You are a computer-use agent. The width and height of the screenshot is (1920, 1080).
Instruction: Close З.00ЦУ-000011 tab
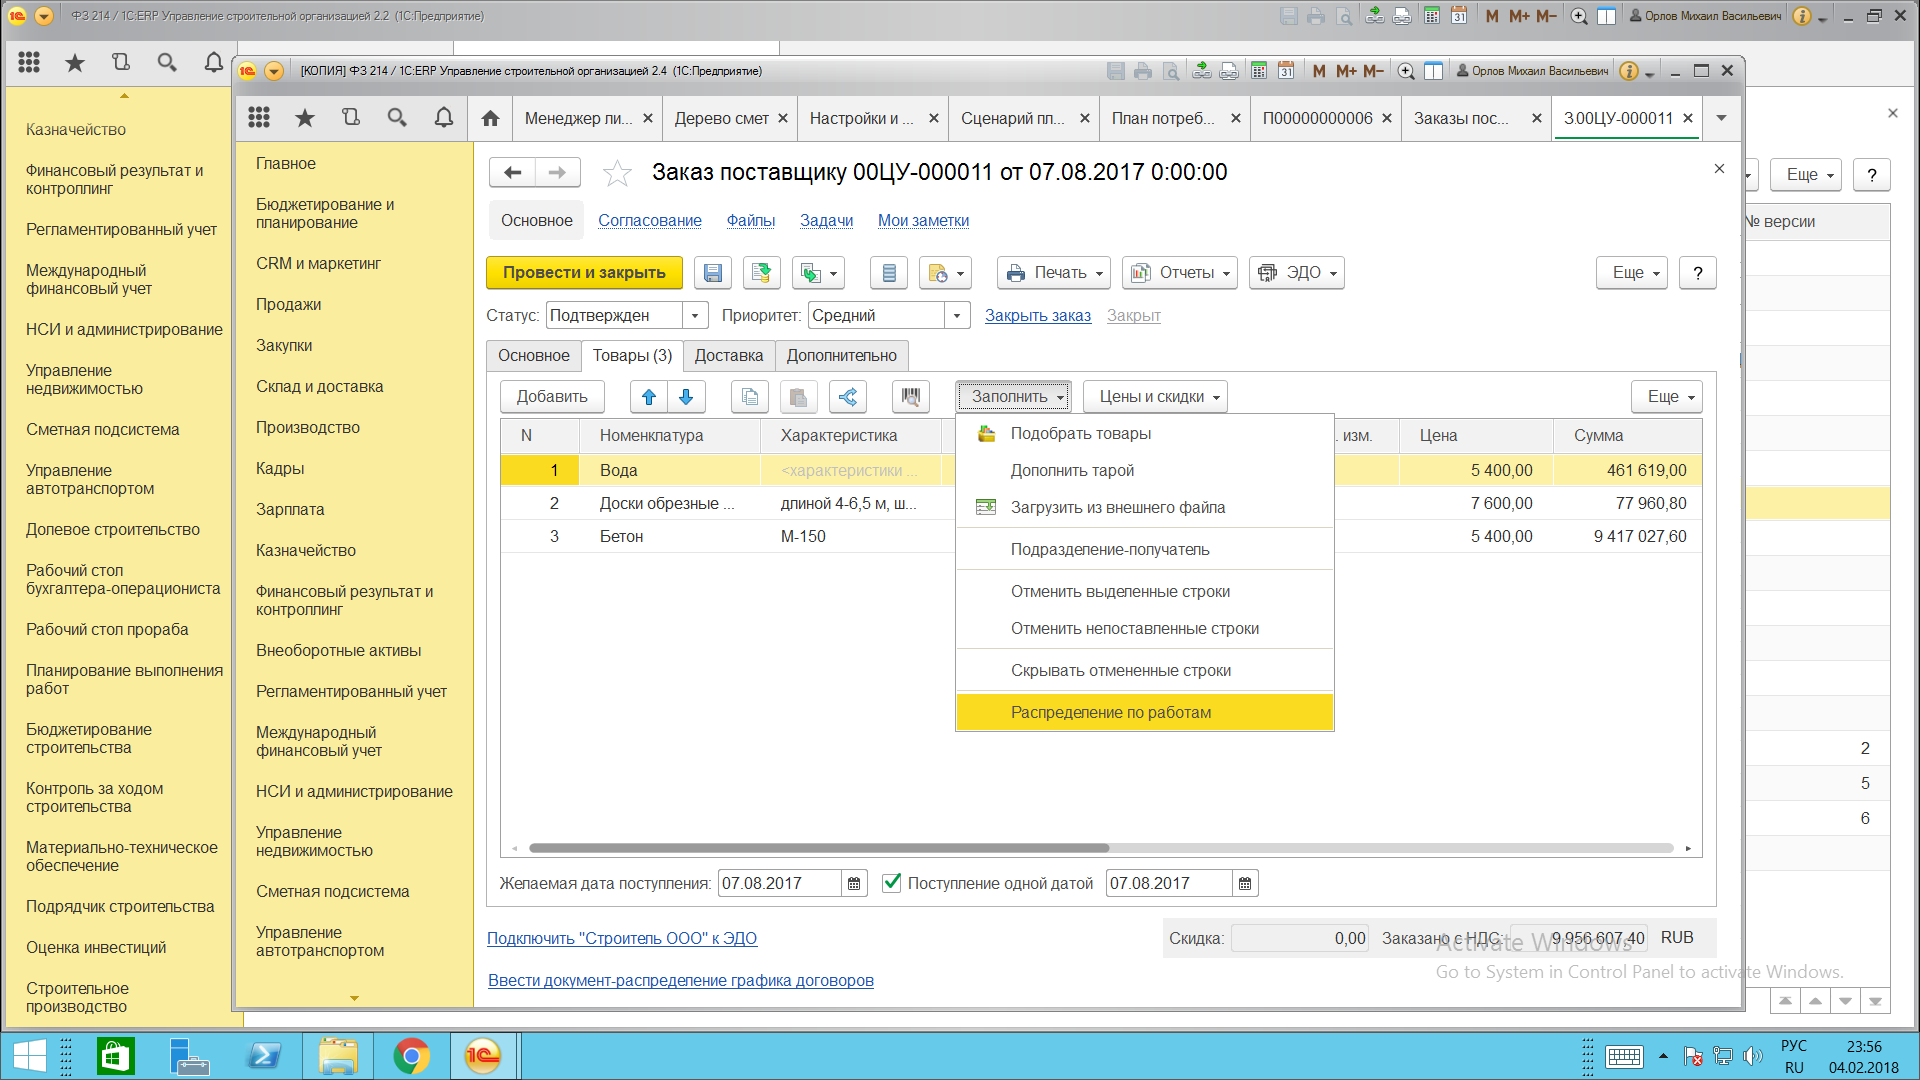pyautogui.click(x=1688, y=118)
